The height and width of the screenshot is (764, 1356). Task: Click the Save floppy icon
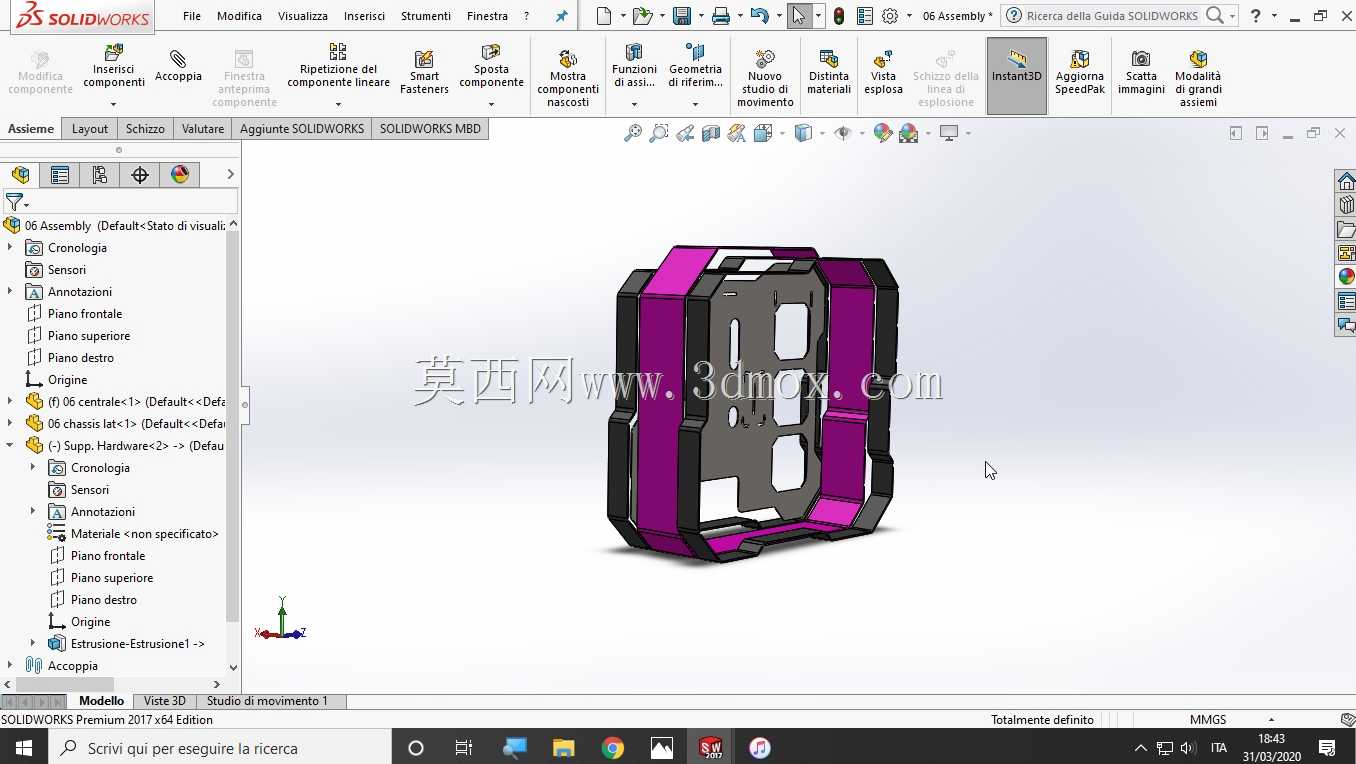tap(682, 16)
